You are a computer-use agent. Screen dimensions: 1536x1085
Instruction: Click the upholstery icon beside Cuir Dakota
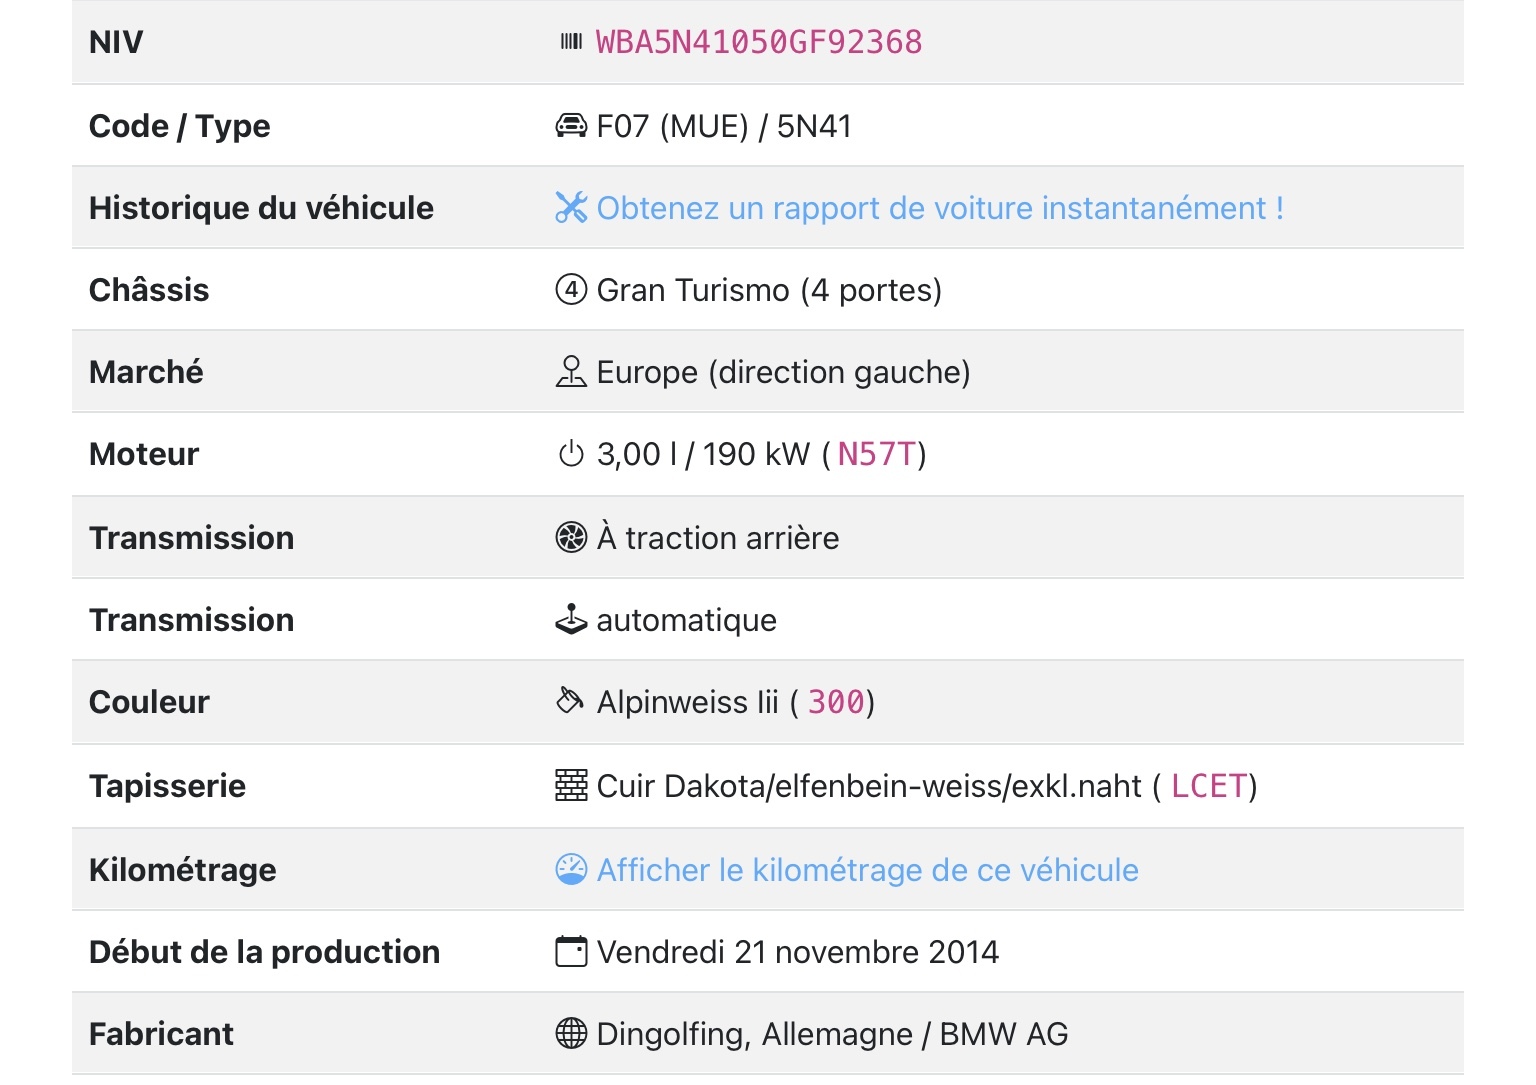[x=571, y=786]
